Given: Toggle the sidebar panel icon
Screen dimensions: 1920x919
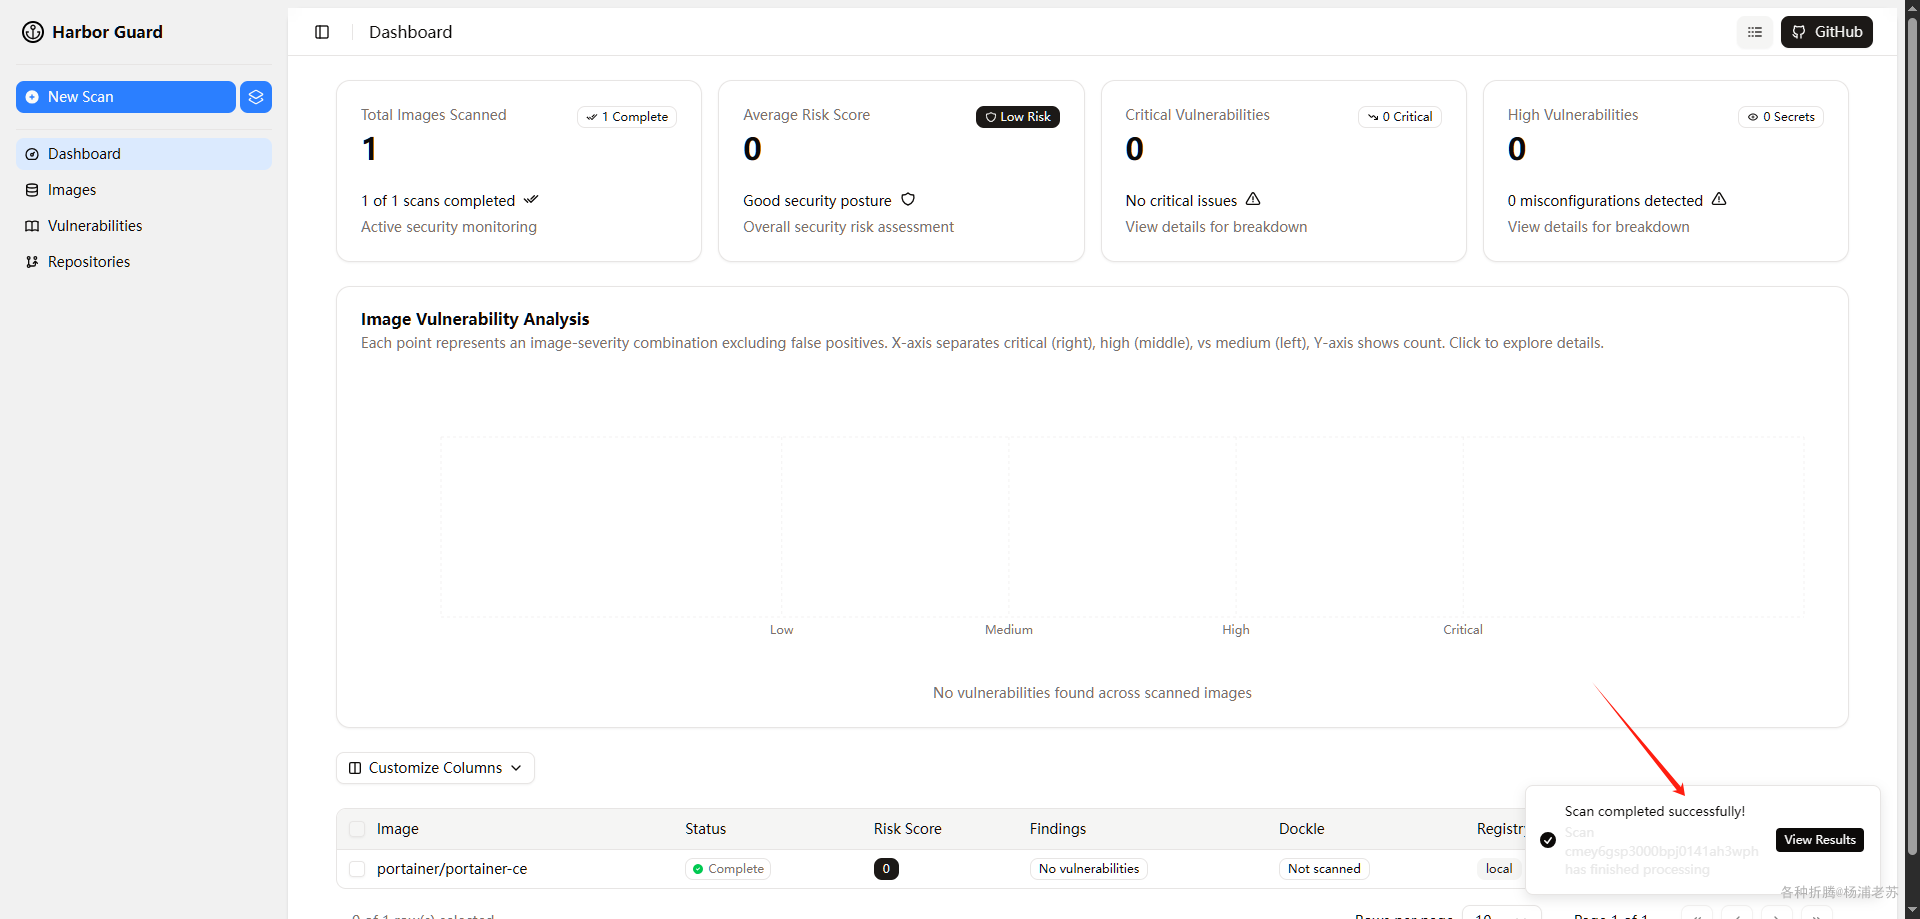Looking at the screenshot, I should (322, 32).
